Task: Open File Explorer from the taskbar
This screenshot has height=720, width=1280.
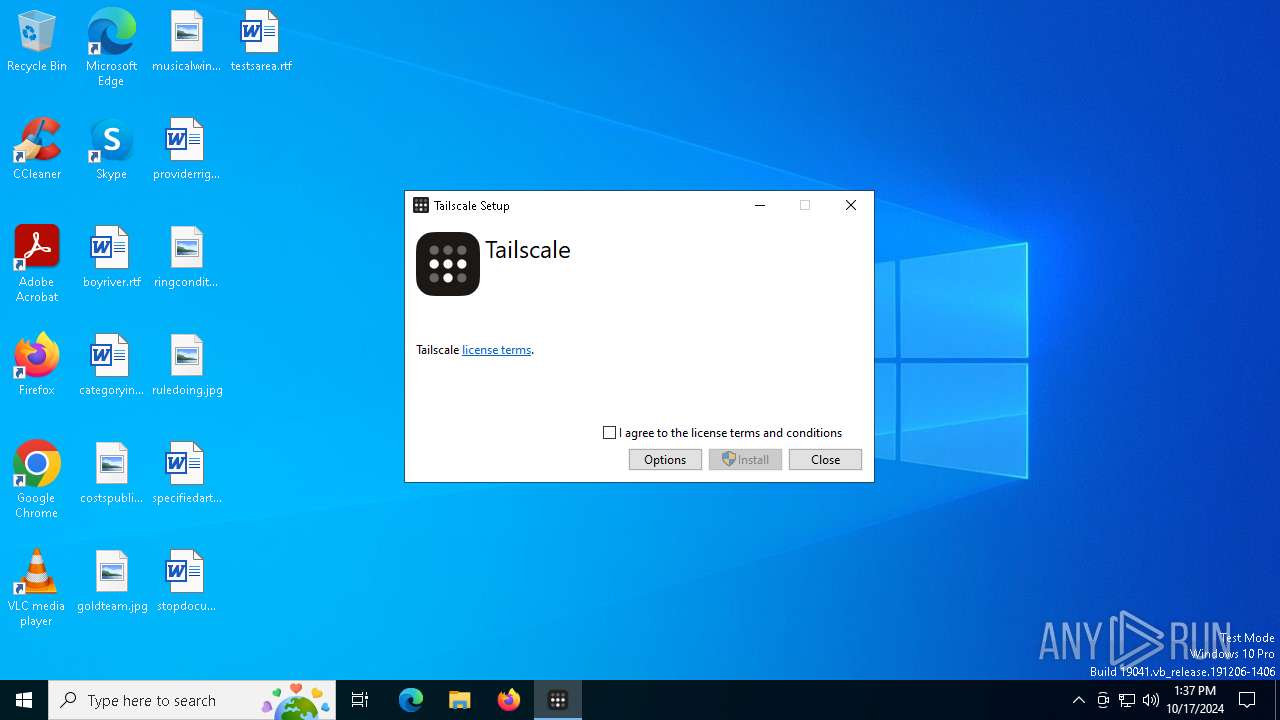Action: click(460, 700)
